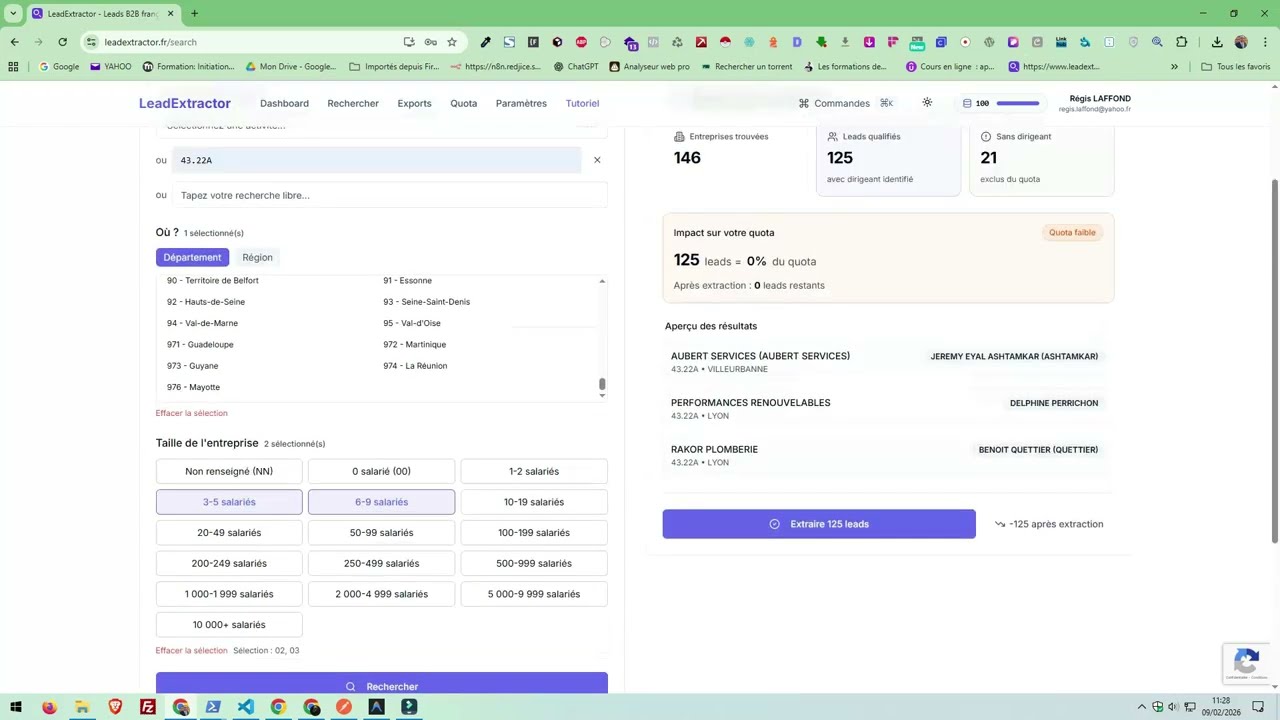Image resolution: width=1280 pixels, height=720 pixels.
Task: Click the 43.22A activity code field
Action: (376, 160)
